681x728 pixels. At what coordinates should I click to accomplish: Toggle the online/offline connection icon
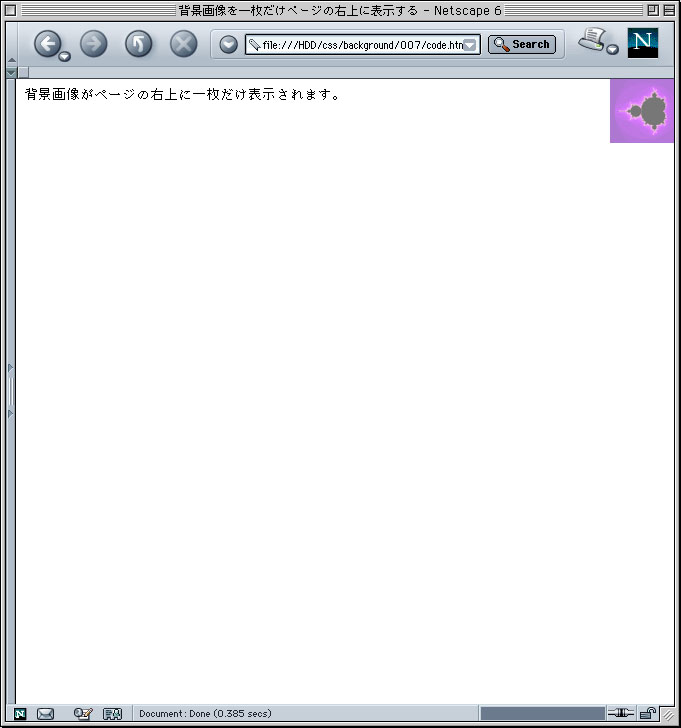tap(621, 713)
